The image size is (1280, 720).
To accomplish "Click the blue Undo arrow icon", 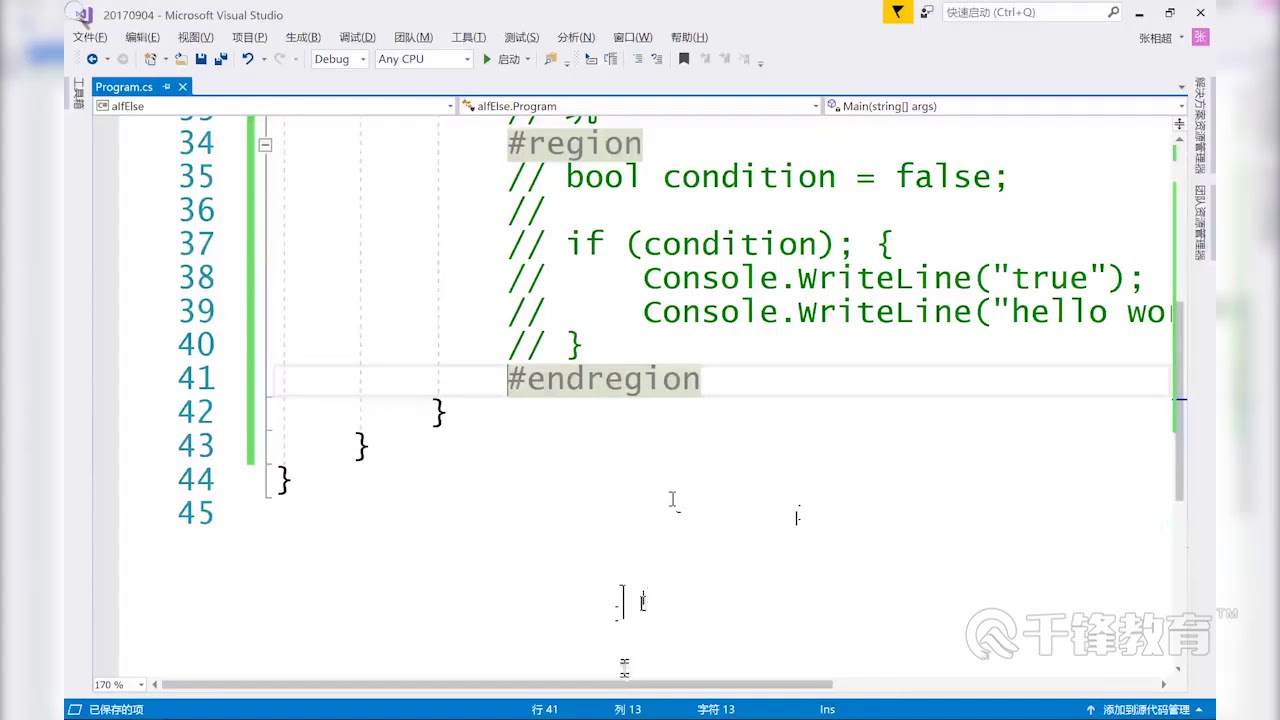I will click(247, 59).
